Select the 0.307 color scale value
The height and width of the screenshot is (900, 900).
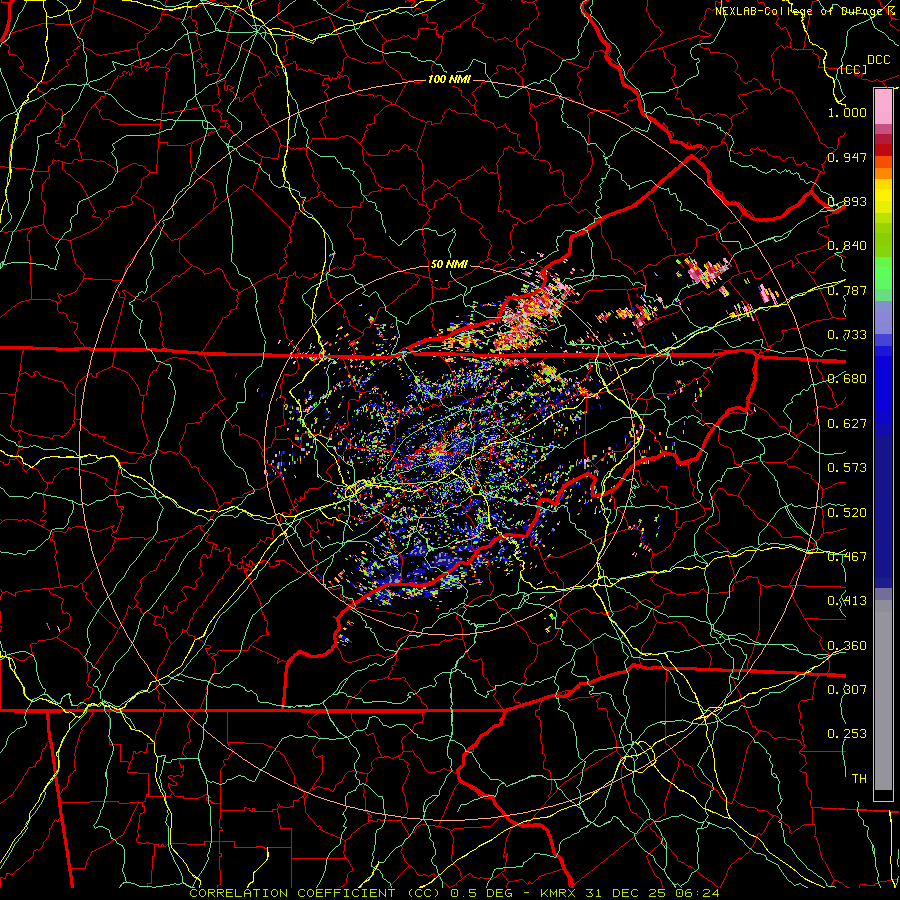847,689
